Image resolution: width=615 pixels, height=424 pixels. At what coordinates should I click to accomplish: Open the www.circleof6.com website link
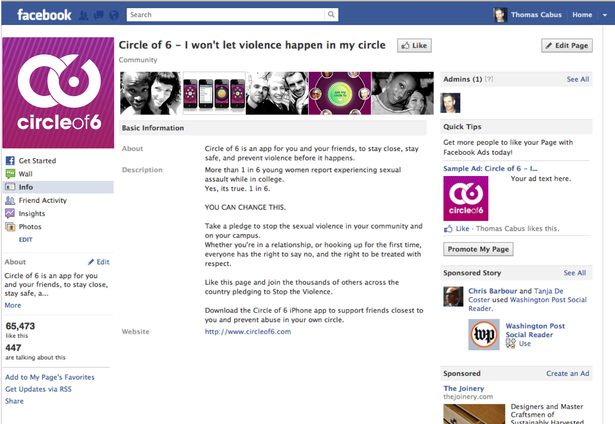pos(248,331)
